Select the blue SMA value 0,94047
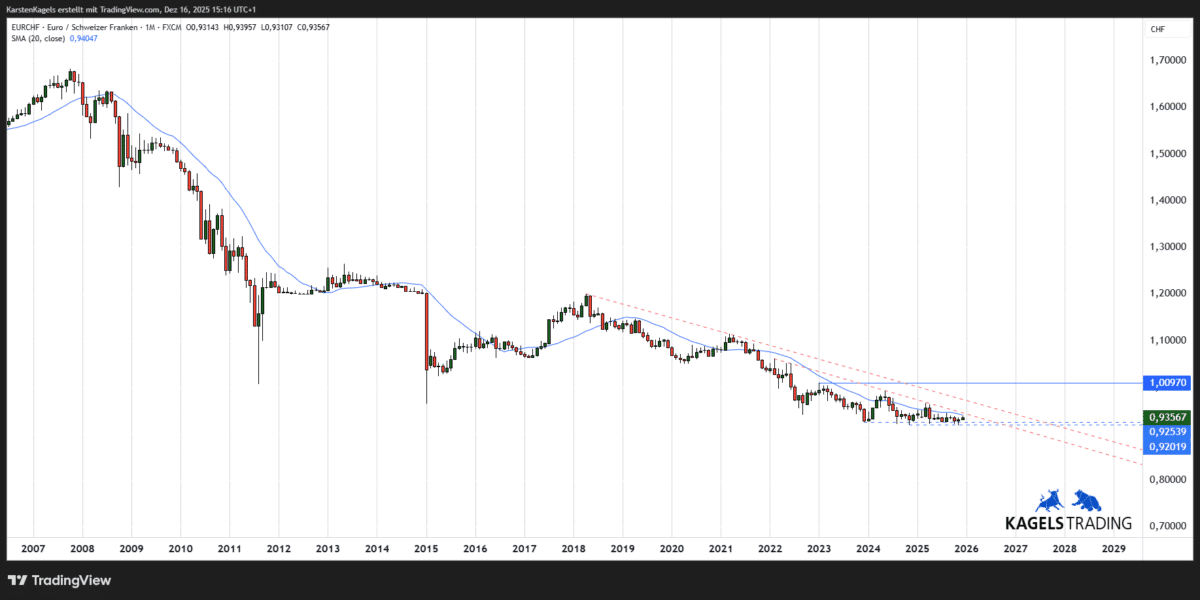This screenshot has height=600, width=1200. tap(83, 39)
